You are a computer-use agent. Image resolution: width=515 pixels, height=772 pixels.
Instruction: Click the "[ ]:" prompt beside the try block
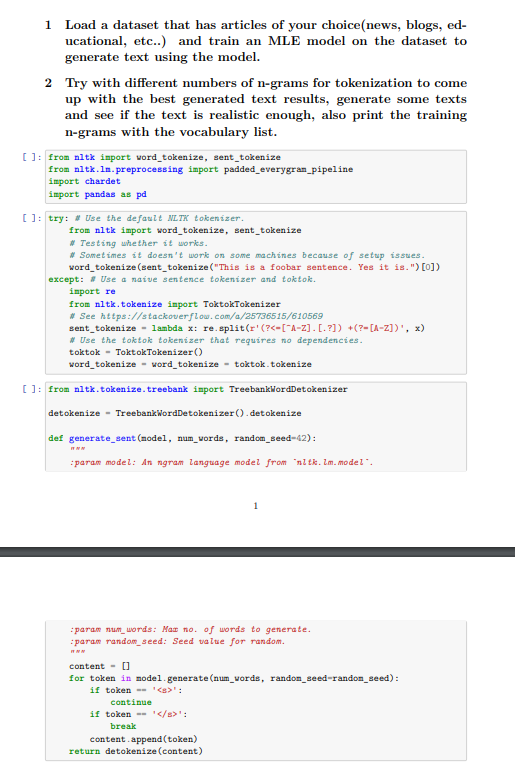[32, 218]
